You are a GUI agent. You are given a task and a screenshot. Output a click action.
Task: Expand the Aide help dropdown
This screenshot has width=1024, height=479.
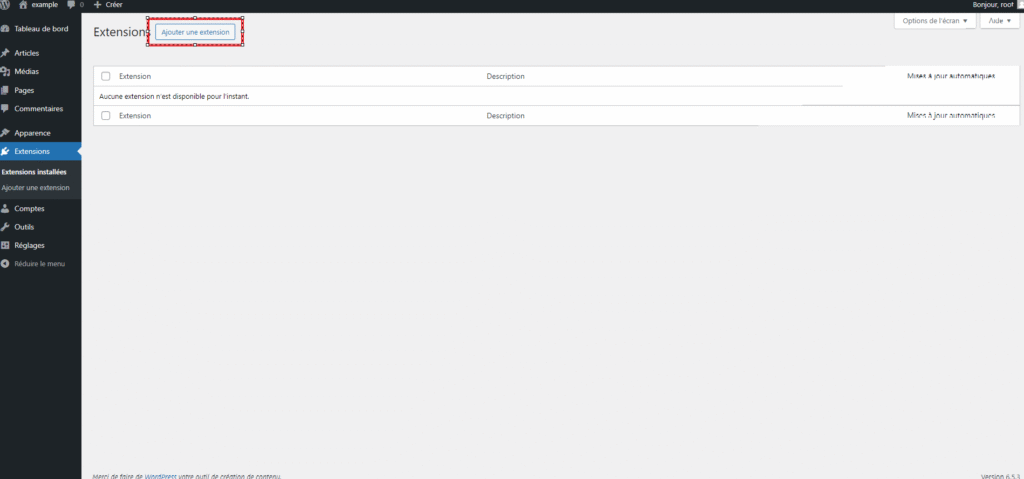pyautogui.click(x=1000, y=21)
